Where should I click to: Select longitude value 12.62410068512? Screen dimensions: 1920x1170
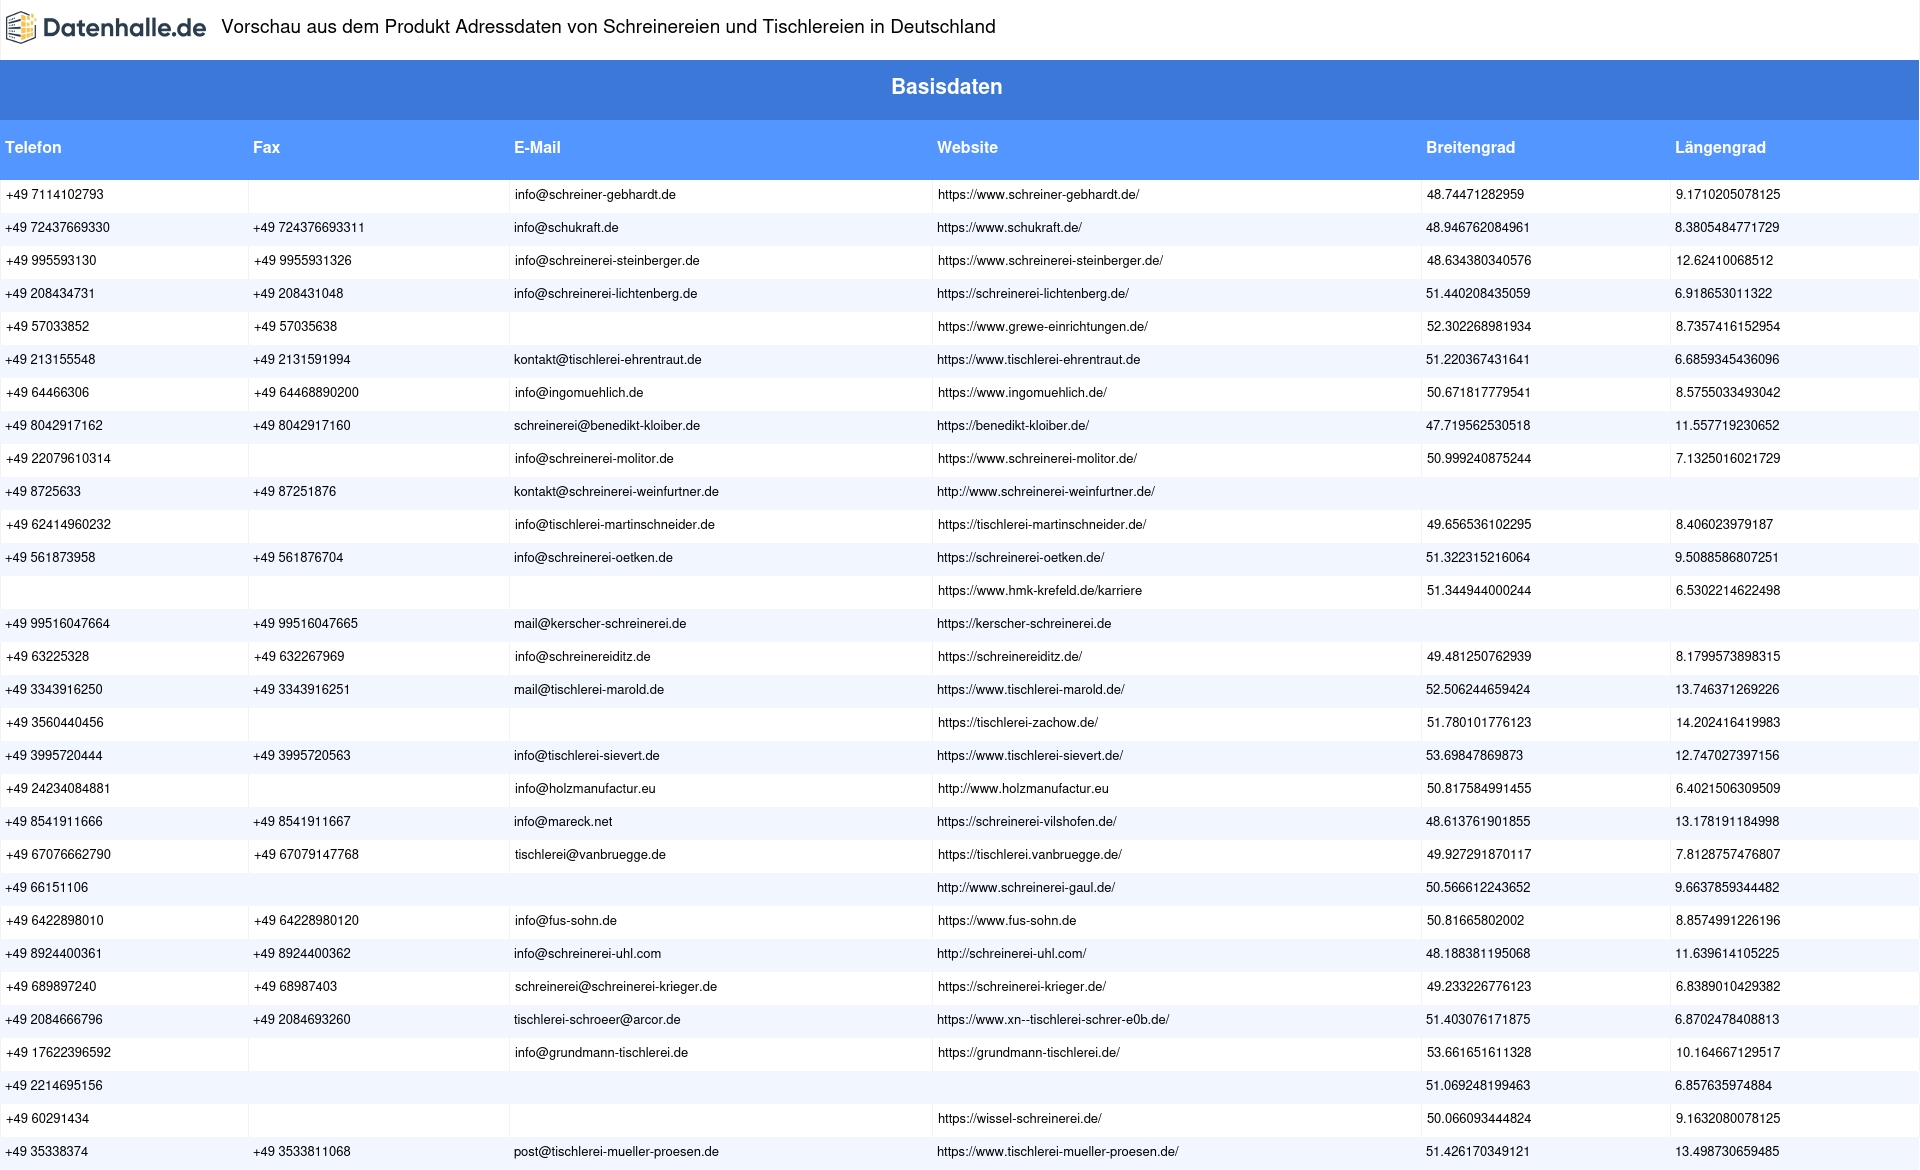1724,261
